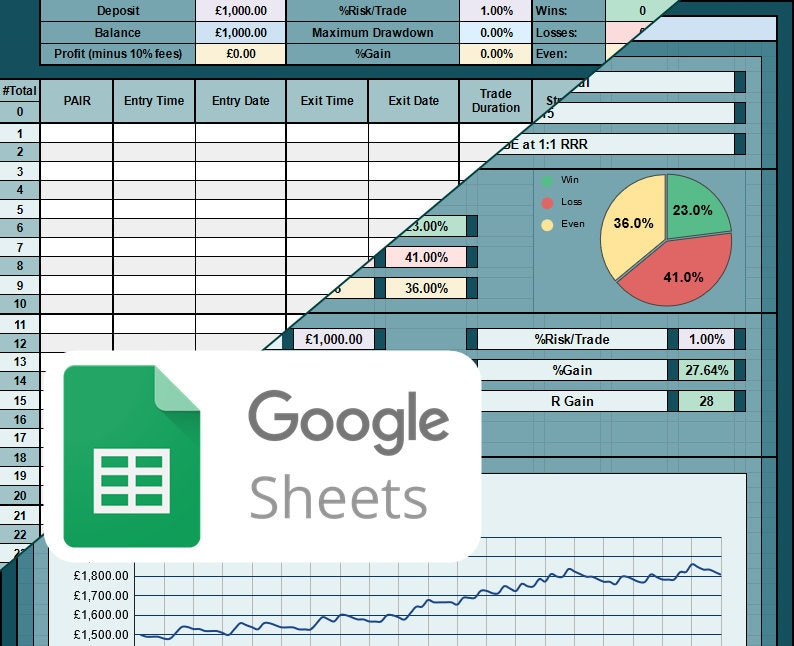Screen dimensions: 794x646
Task: Click the Entry Time column header
Action: coord(154,101)
